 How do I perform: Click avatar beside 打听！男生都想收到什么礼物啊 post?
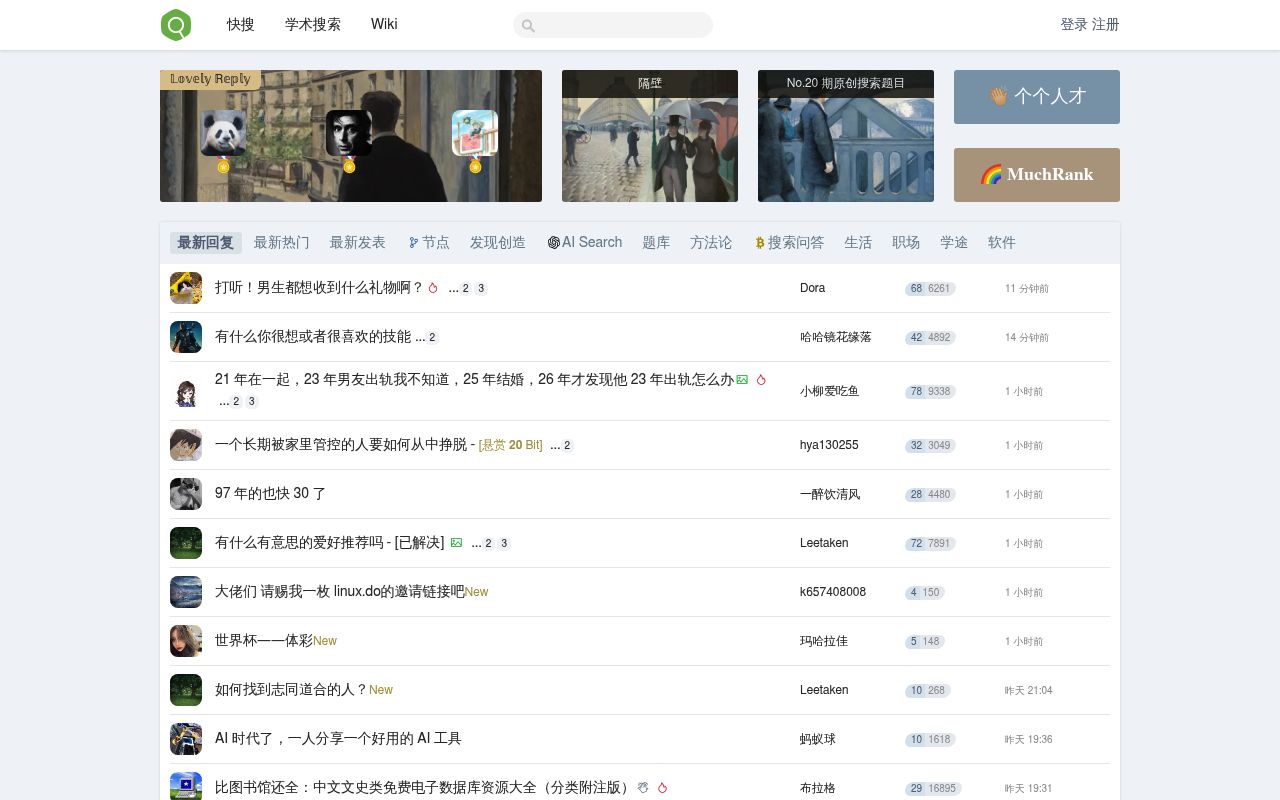(x=186, y=288)
